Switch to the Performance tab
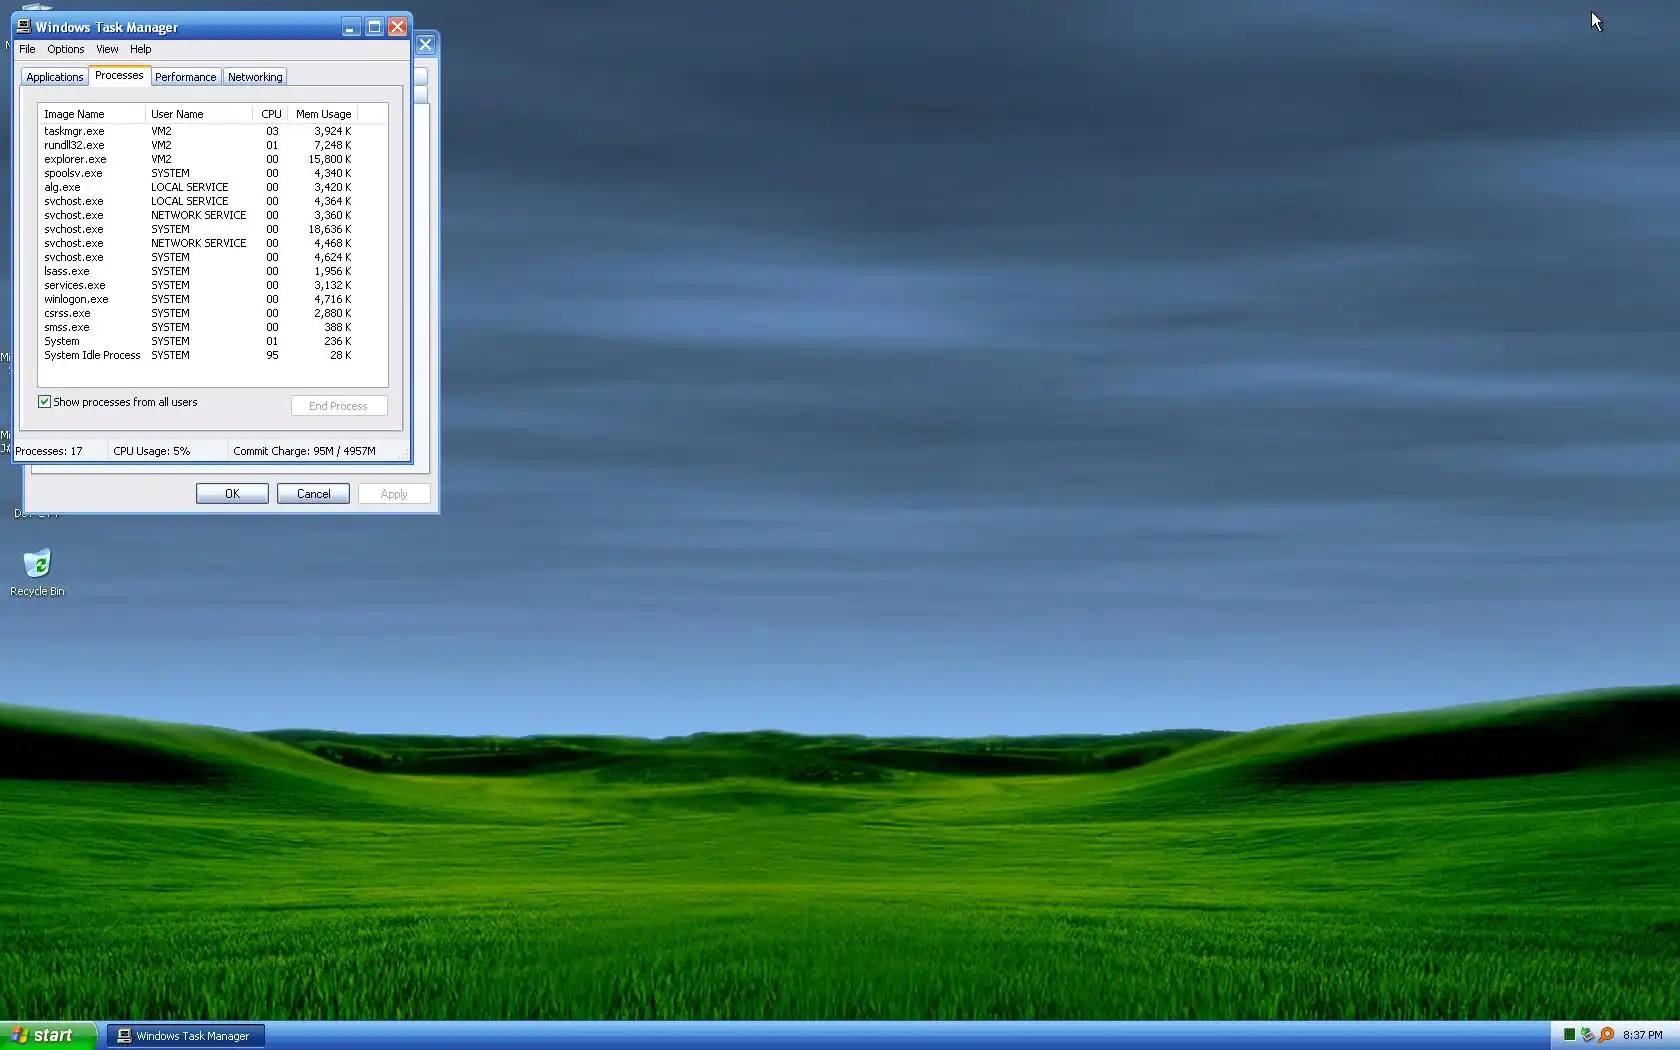The image size is (1680, 1050). [185, 77]
